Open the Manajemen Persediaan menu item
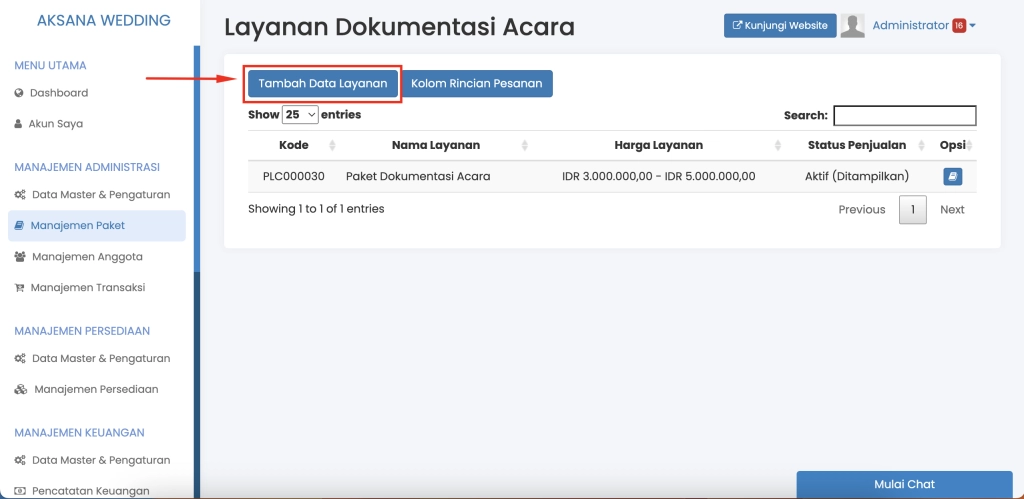 (x=96, y=389)
